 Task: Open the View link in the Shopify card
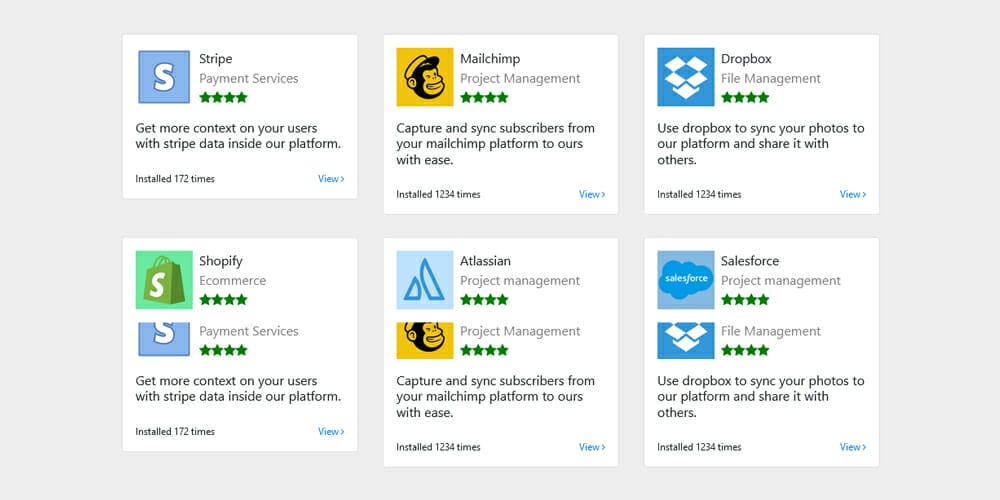coord(331,432)
